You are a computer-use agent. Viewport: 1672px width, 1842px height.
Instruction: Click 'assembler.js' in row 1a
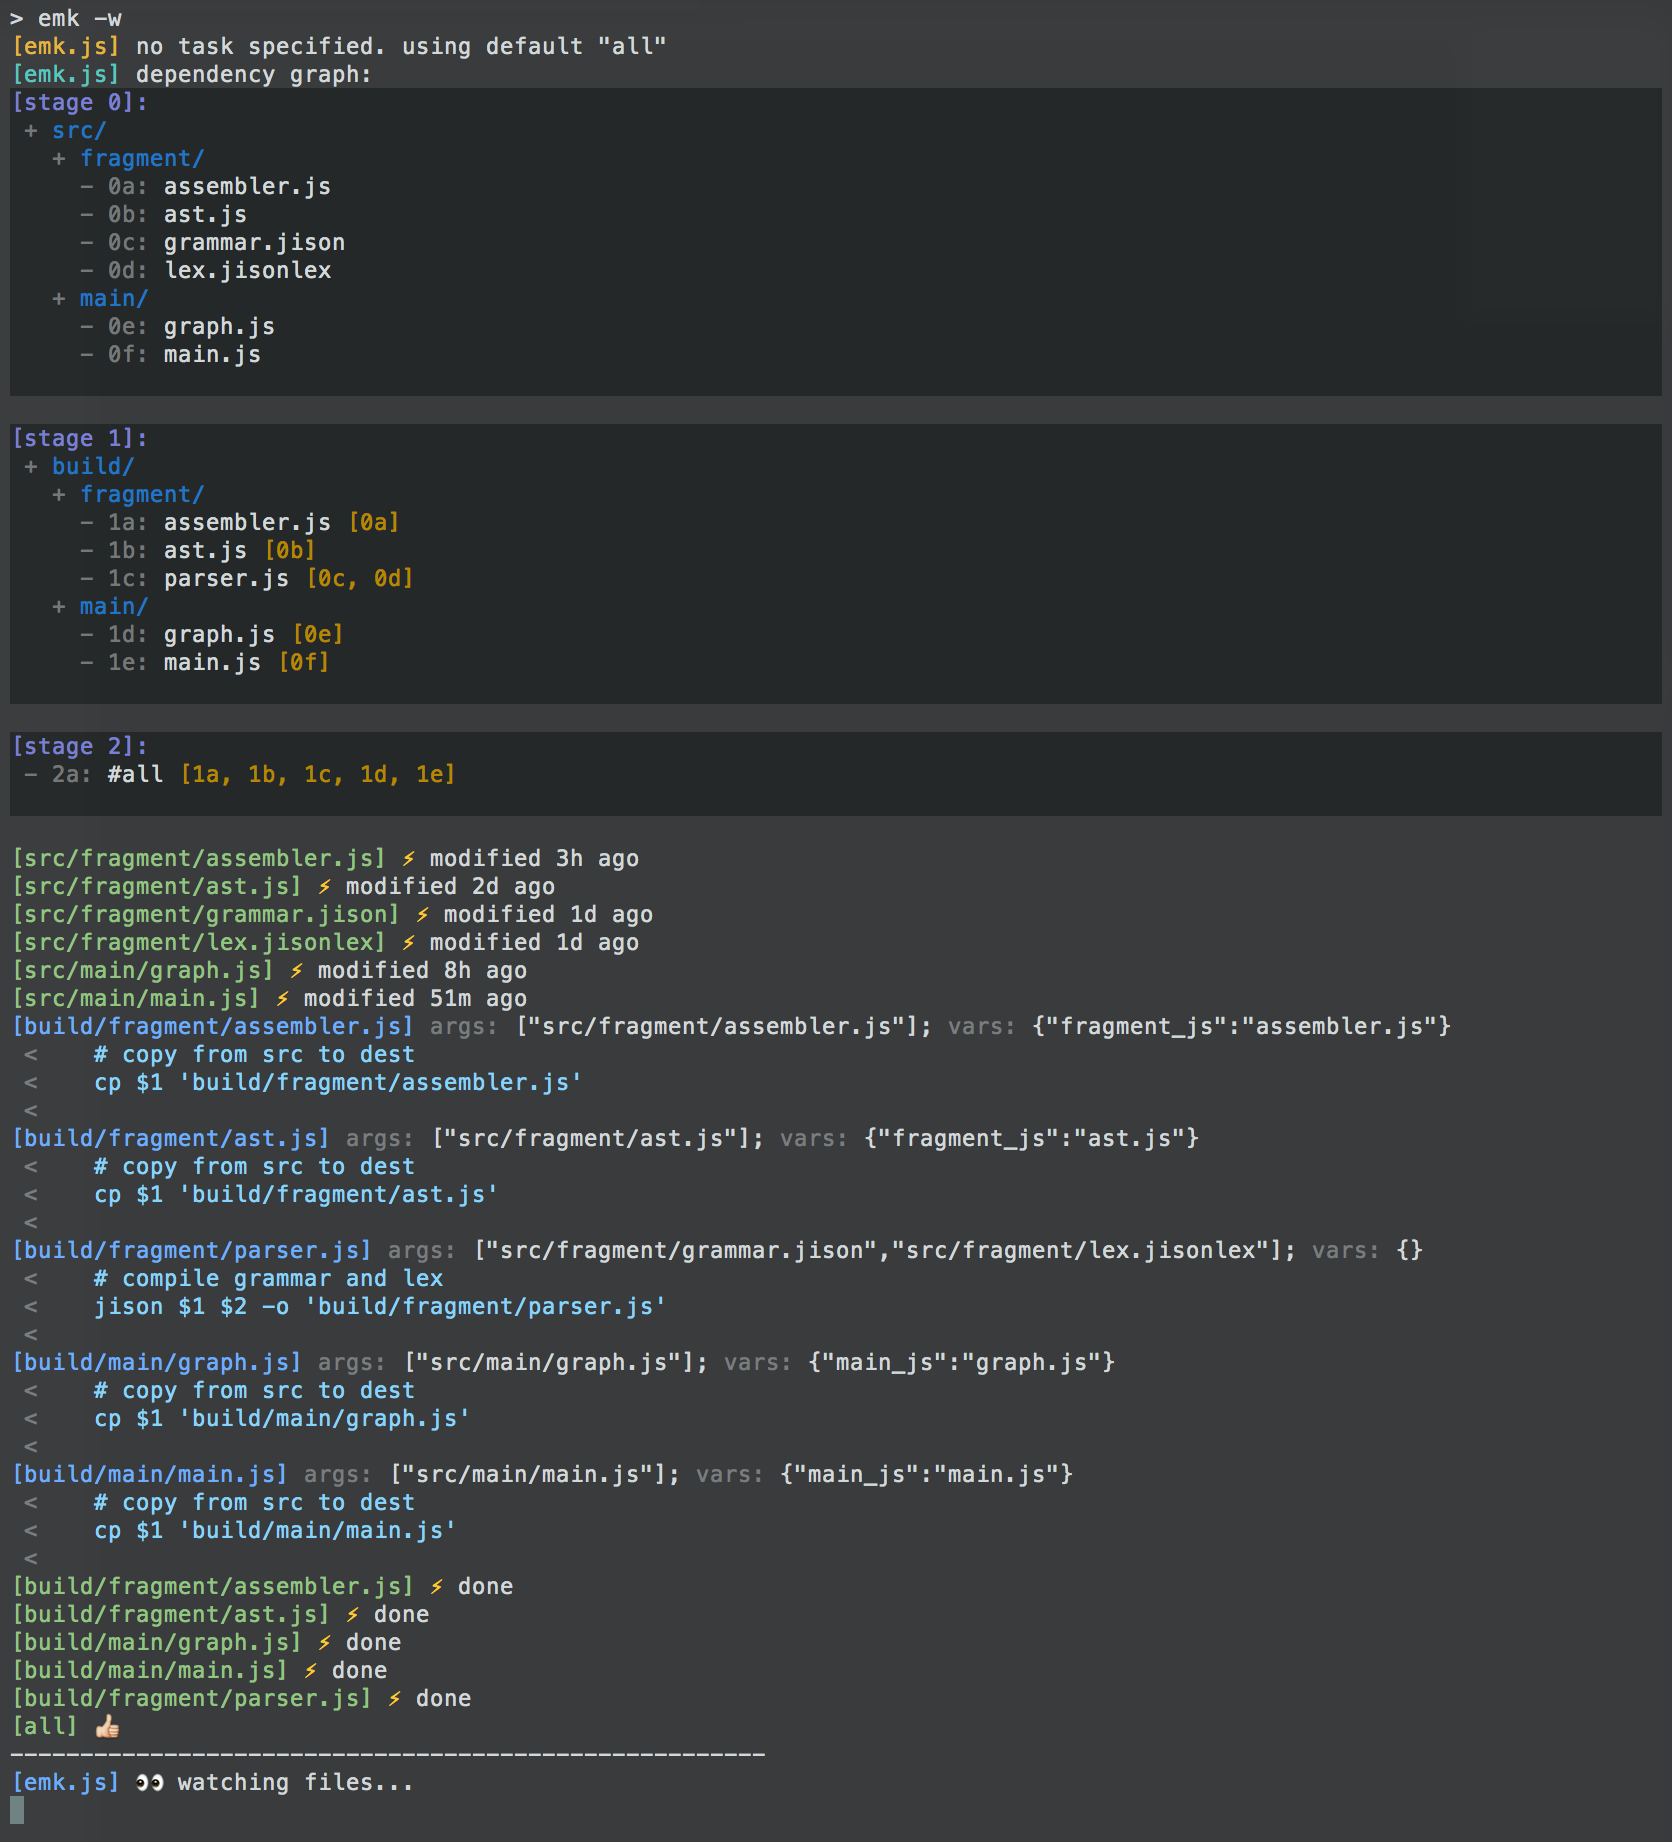click(247, 523)
